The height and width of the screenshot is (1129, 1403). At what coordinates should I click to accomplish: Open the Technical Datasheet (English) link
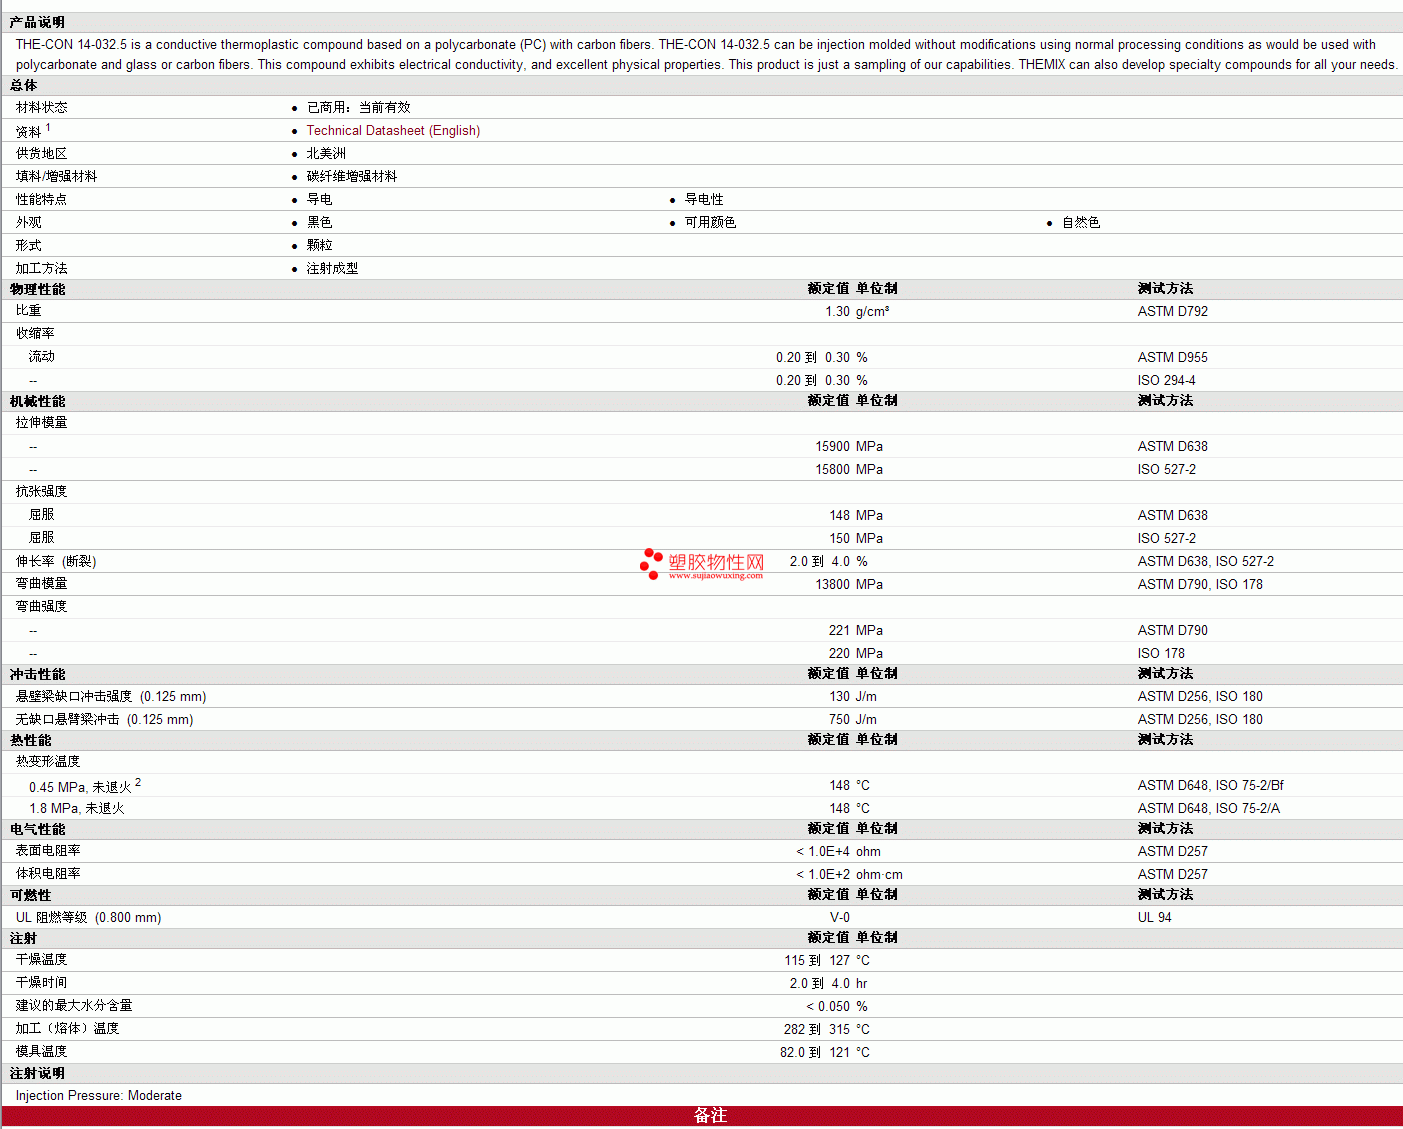pos(393,131)
